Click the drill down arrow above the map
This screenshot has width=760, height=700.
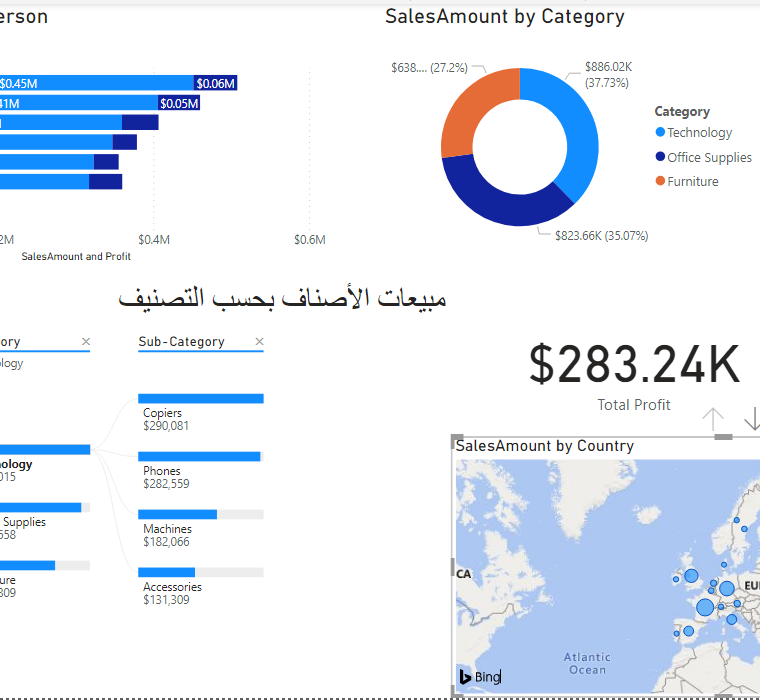(751, 419)
